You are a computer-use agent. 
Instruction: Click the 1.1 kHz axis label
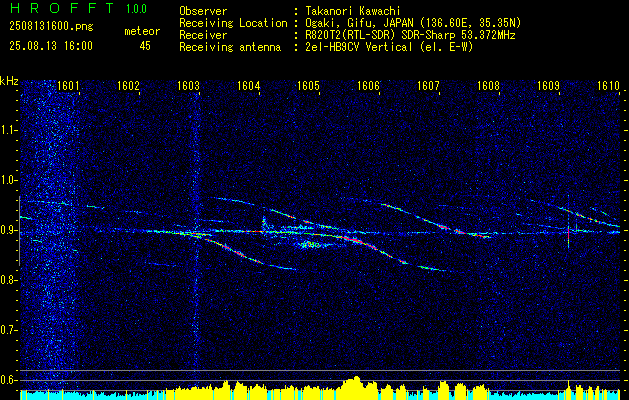pos(8,130)
